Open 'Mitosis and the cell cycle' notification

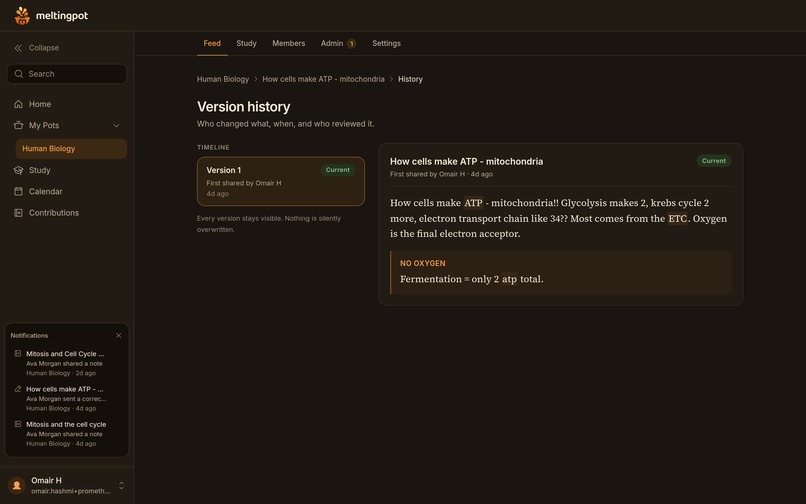67,434
